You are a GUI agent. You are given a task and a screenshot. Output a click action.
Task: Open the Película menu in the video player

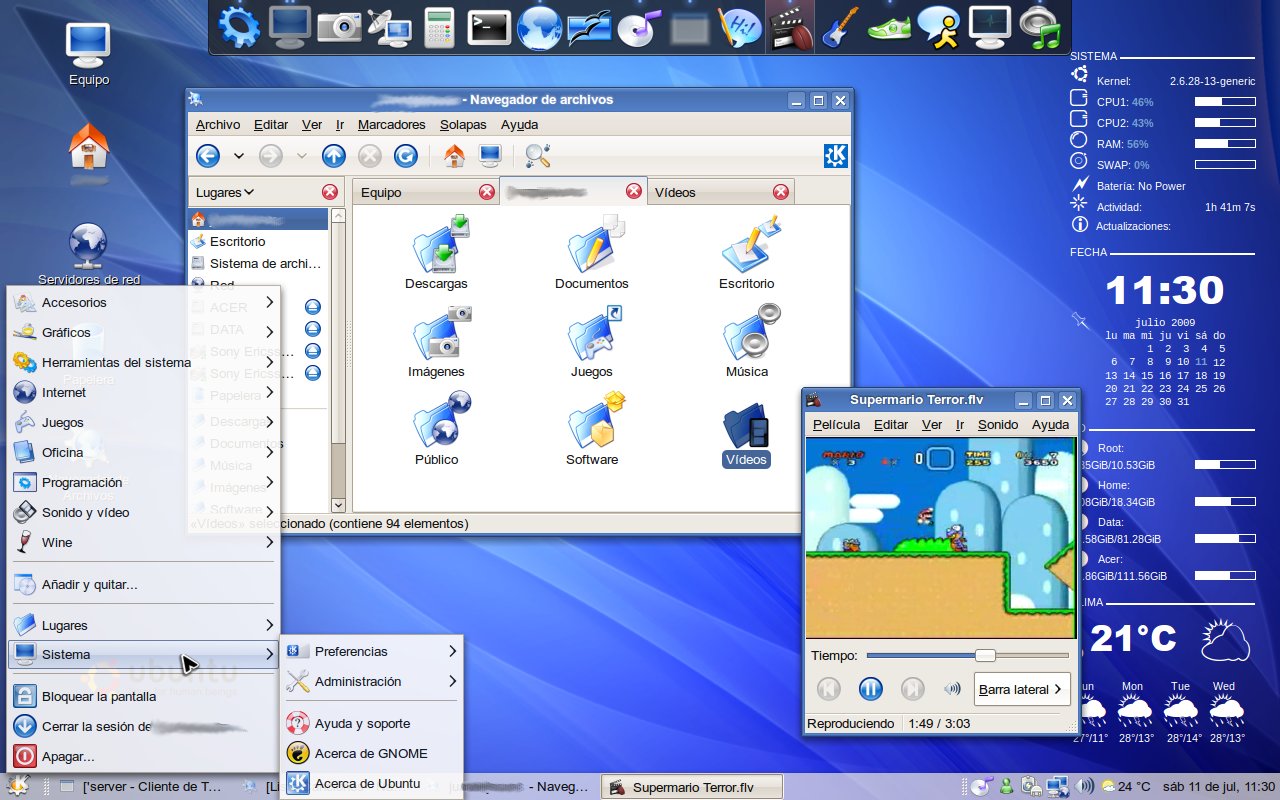coord(836,425)
